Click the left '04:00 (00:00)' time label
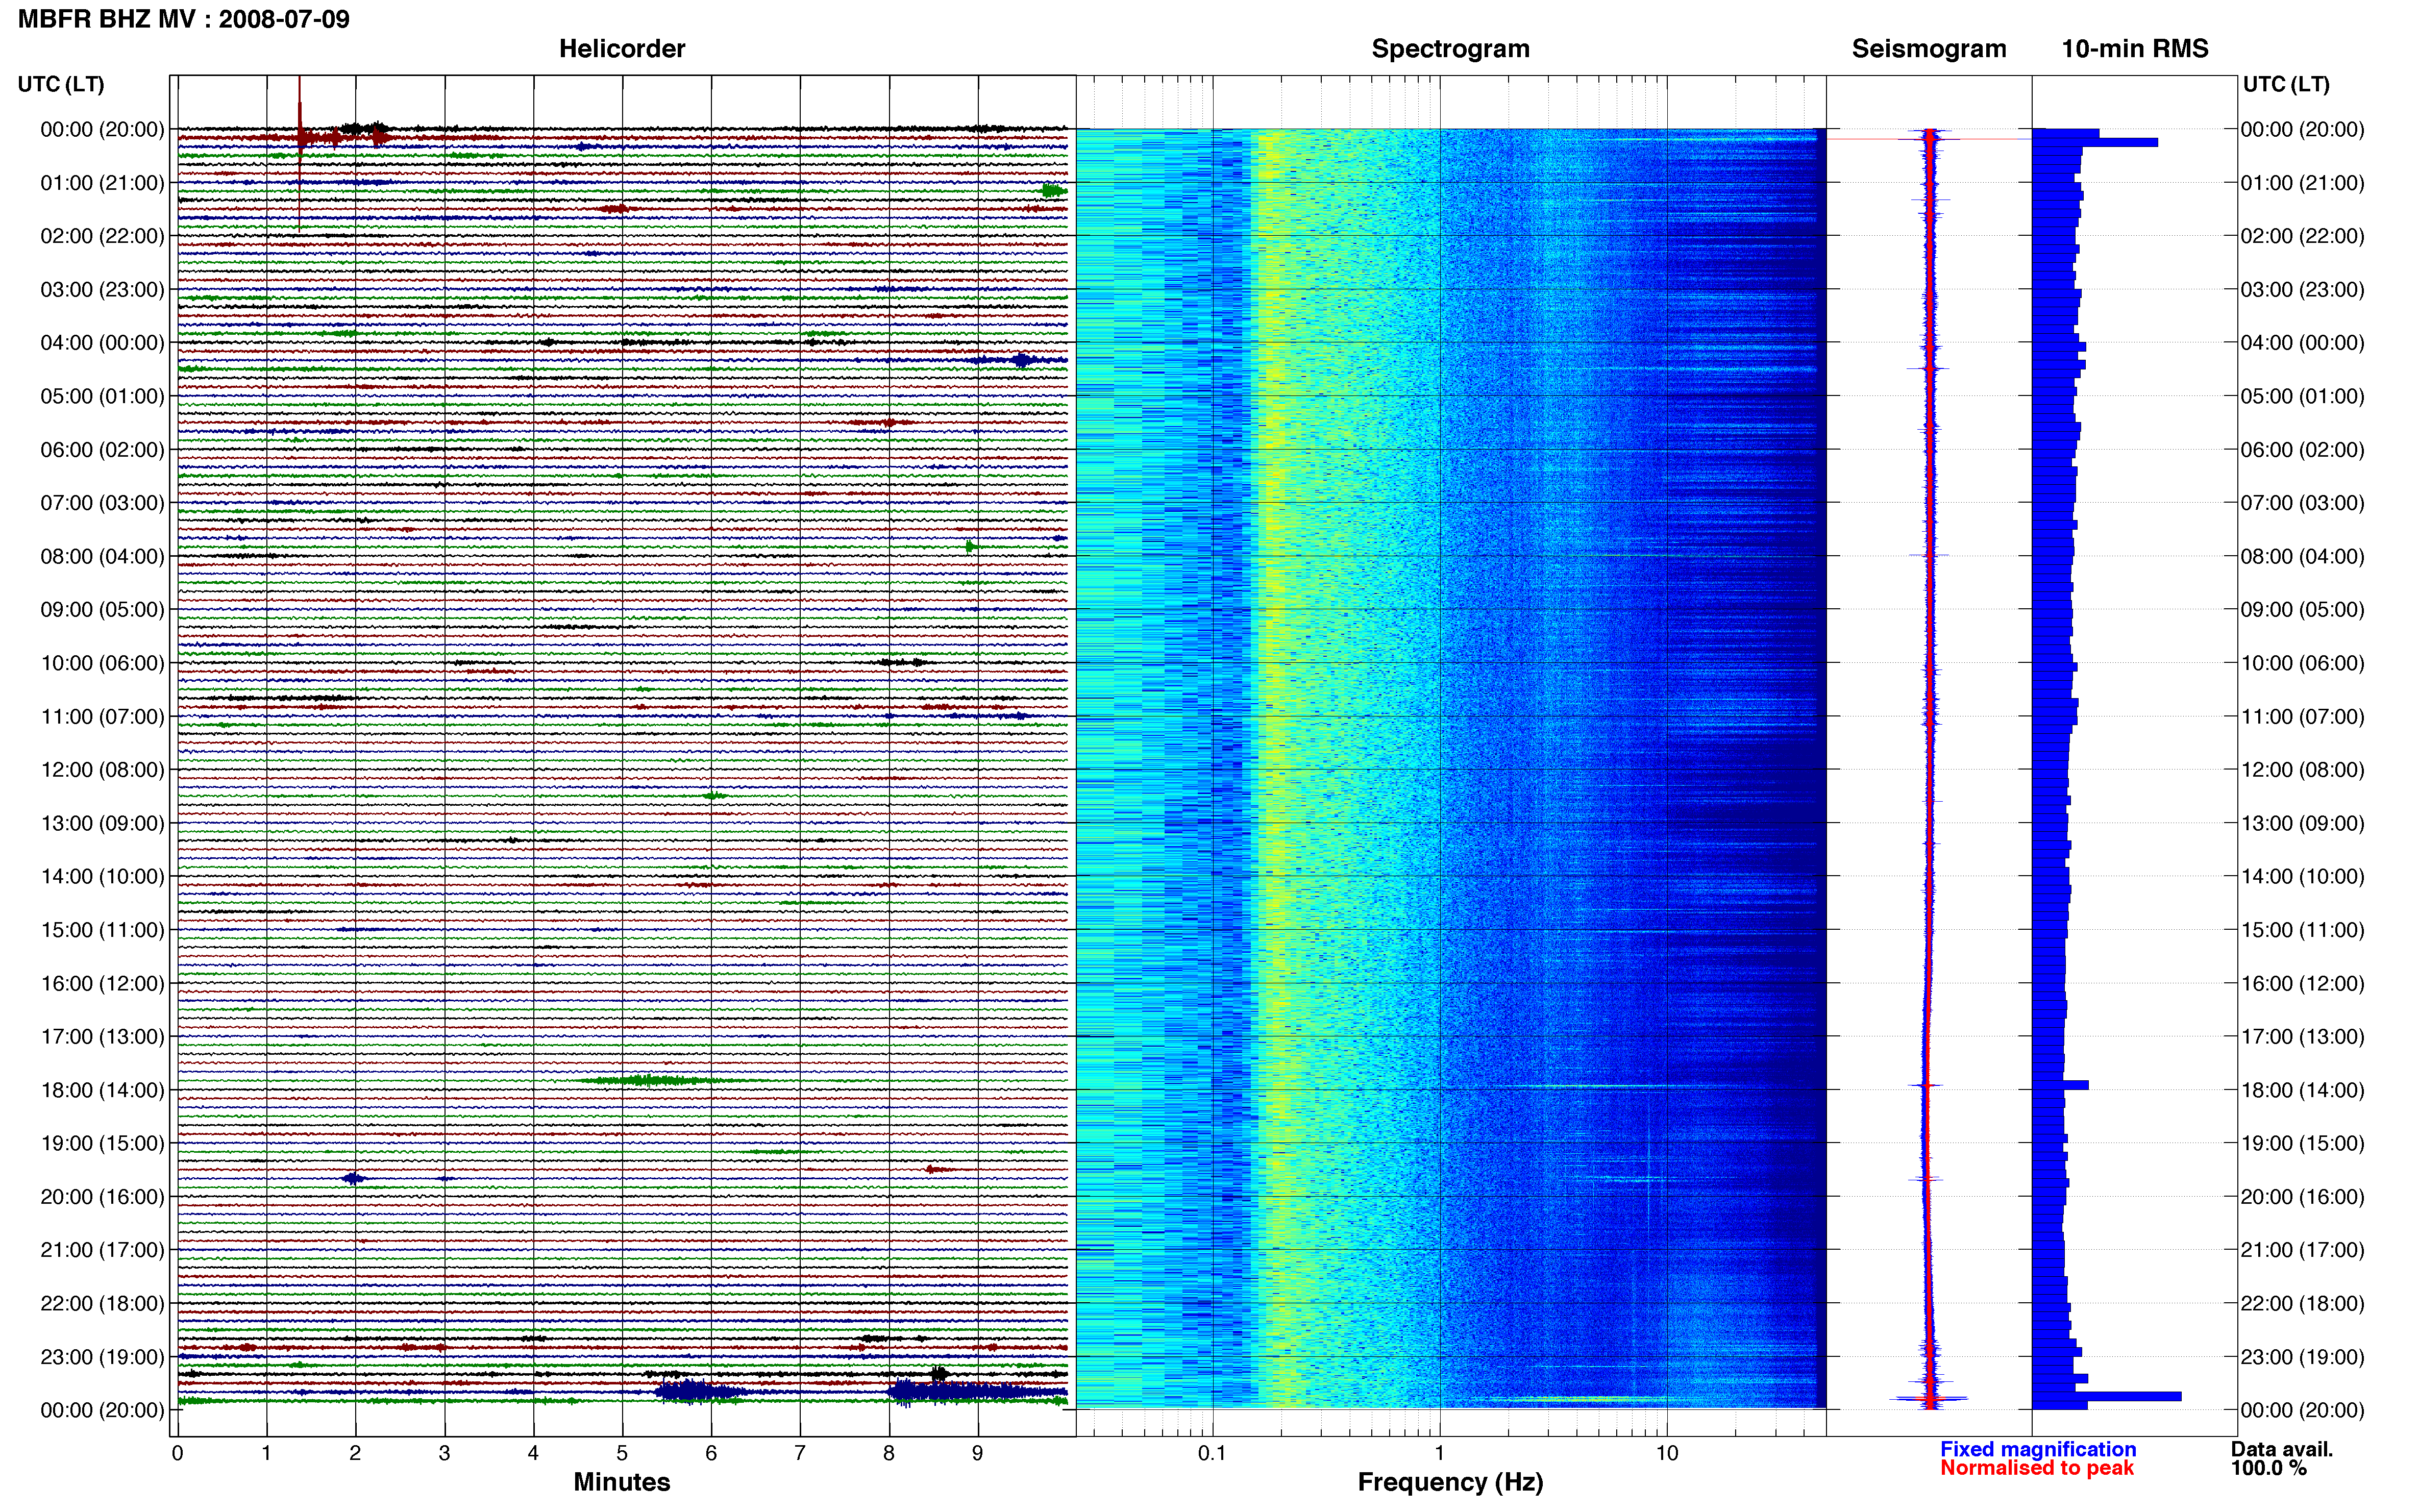Image resolution: width=2419 pixels, height=1512 pixels. click(102, 343)
